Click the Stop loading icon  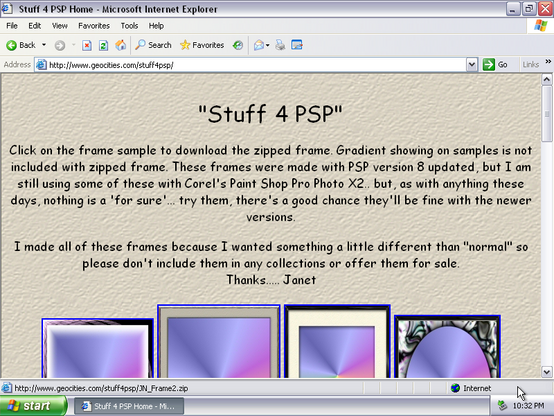(87, 45)
